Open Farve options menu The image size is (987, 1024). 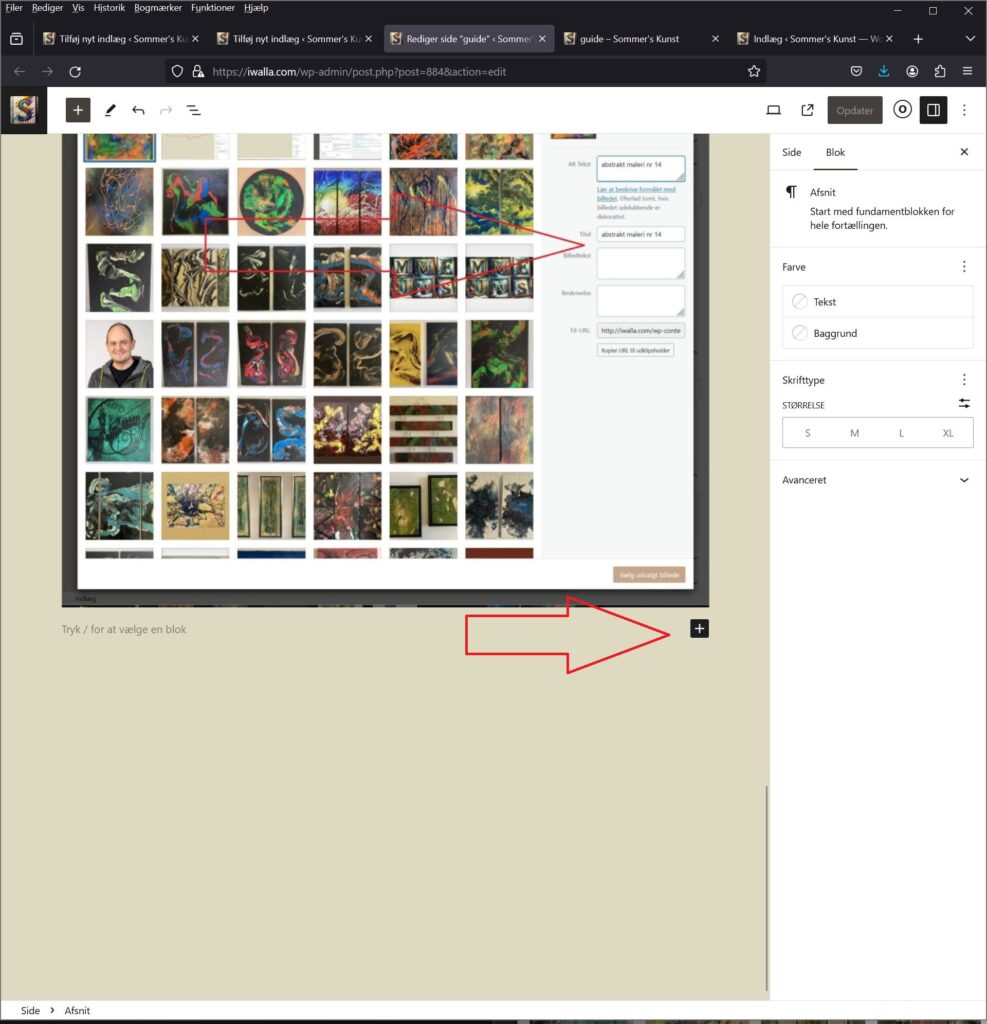(964, 267)
